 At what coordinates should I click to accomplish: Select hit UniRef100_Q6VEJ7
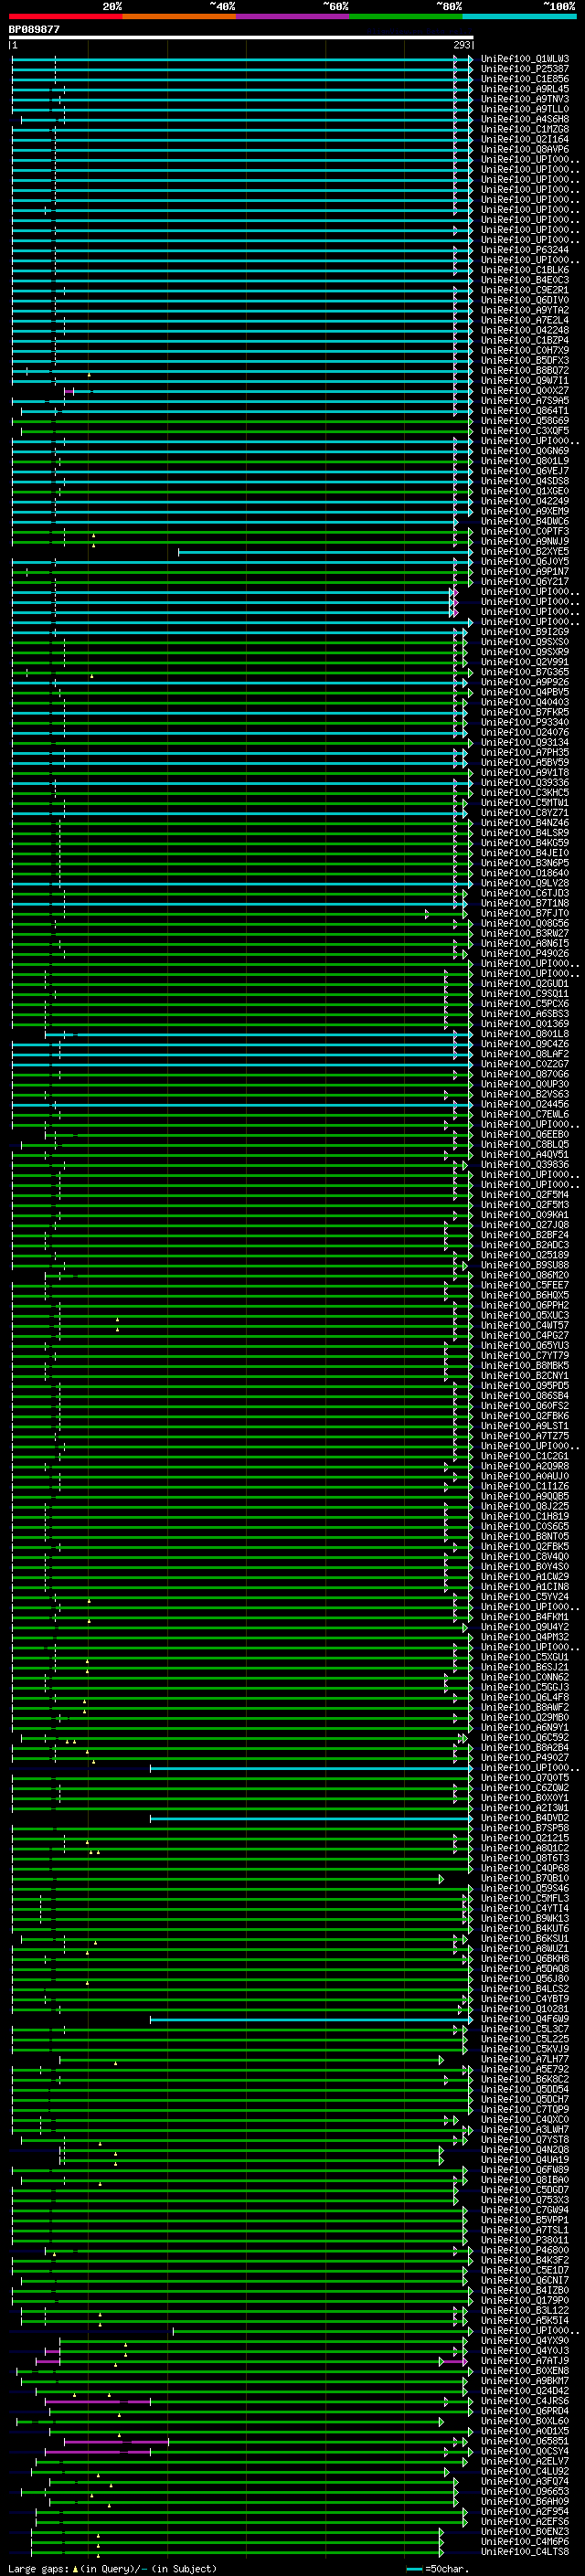click(525, 471)
